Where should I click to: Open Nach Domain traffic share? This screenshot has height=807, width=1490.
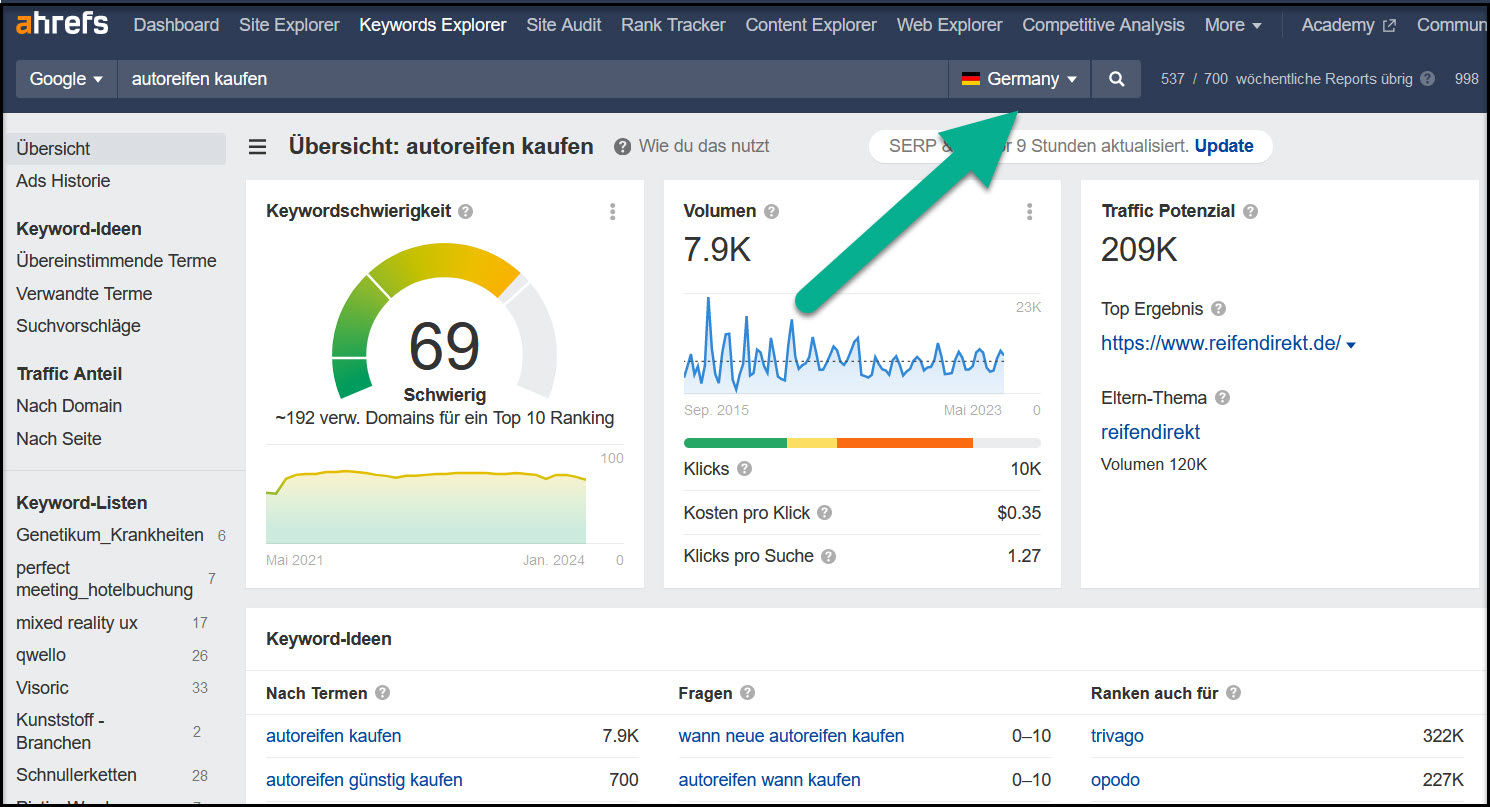(x=69, y=406)
